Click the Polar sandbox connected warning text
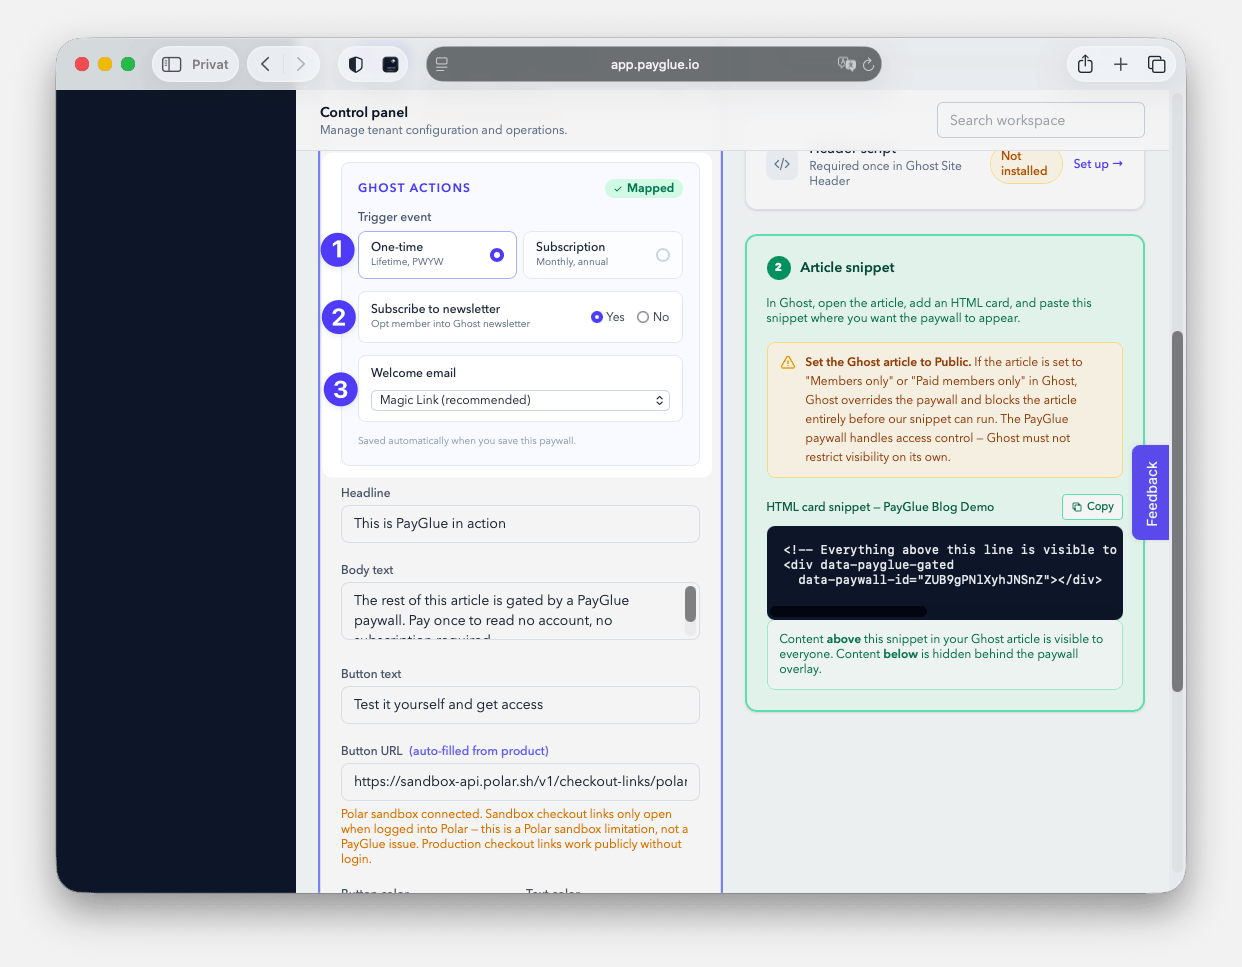Screen dimensions: 1242x967 [x=515, y=836]
